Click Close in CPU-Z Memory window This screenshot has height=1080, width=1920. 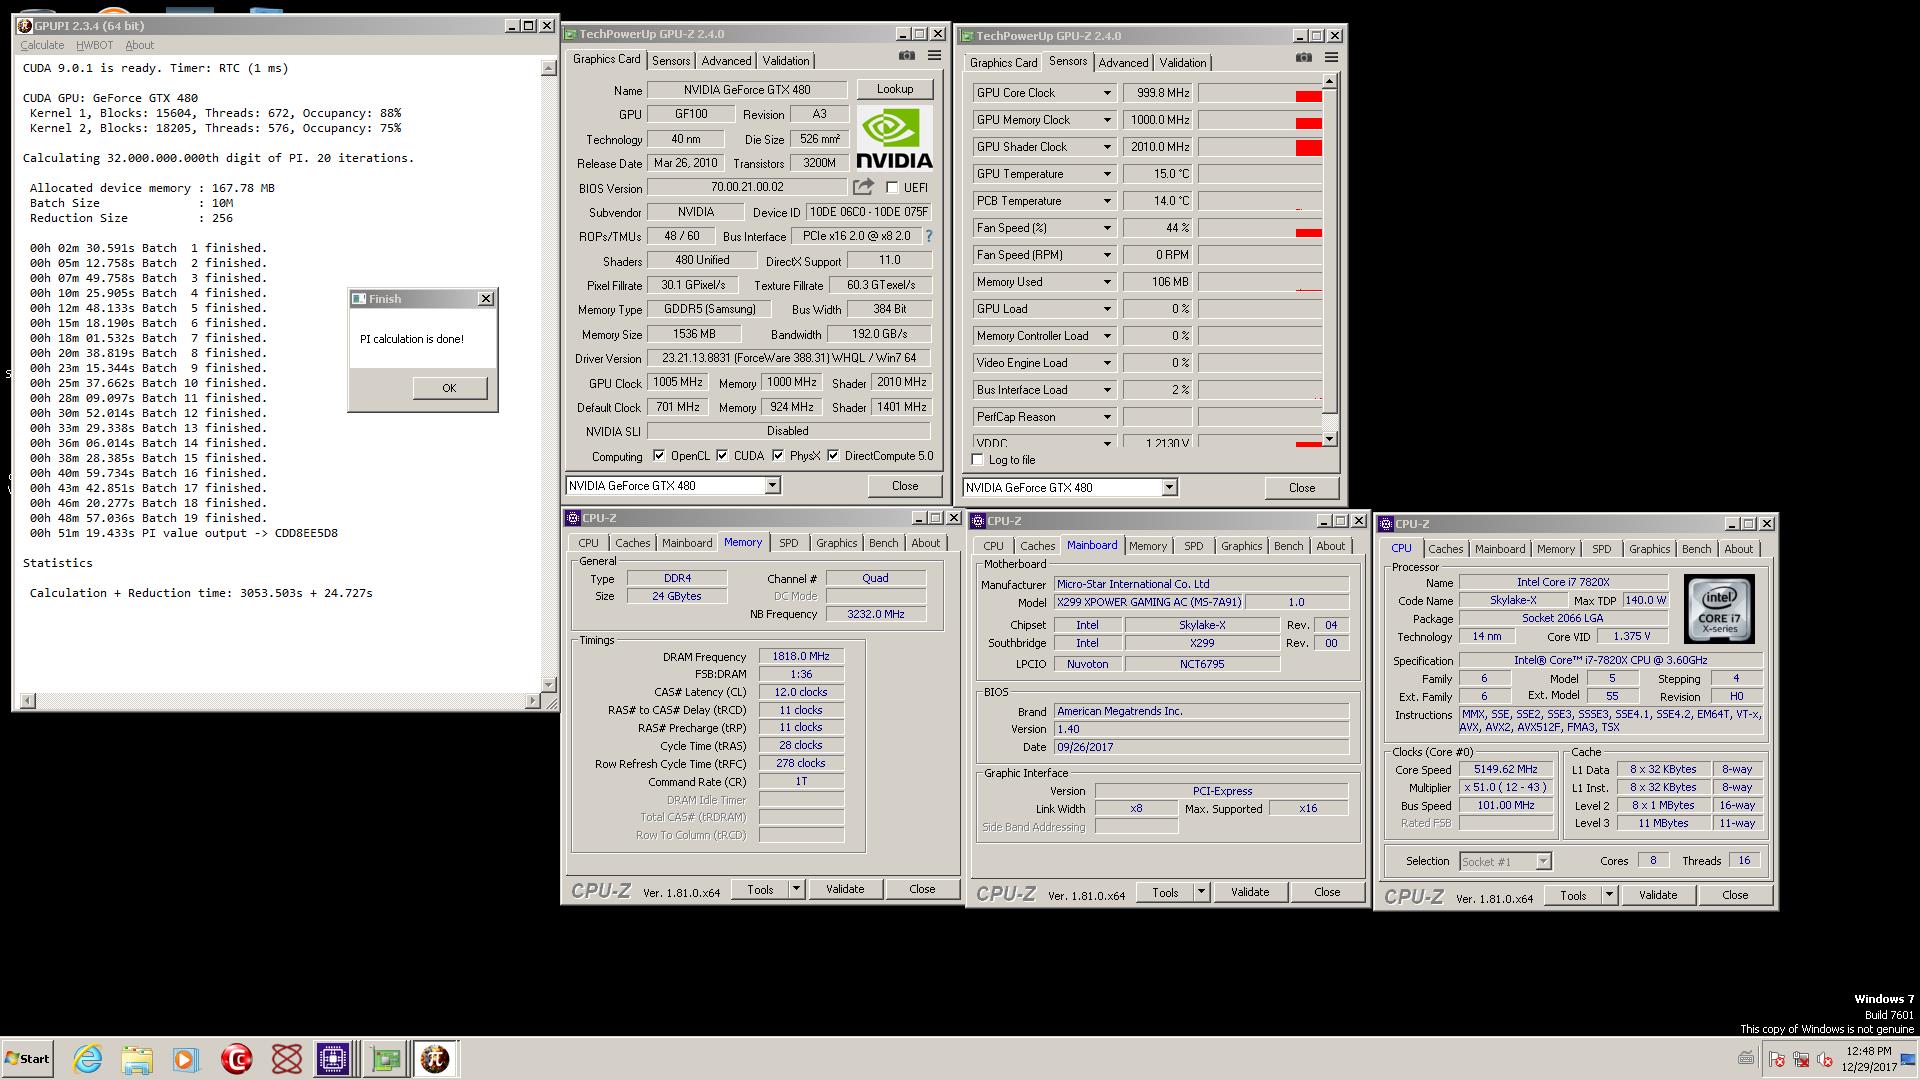[x=922, y=889]
